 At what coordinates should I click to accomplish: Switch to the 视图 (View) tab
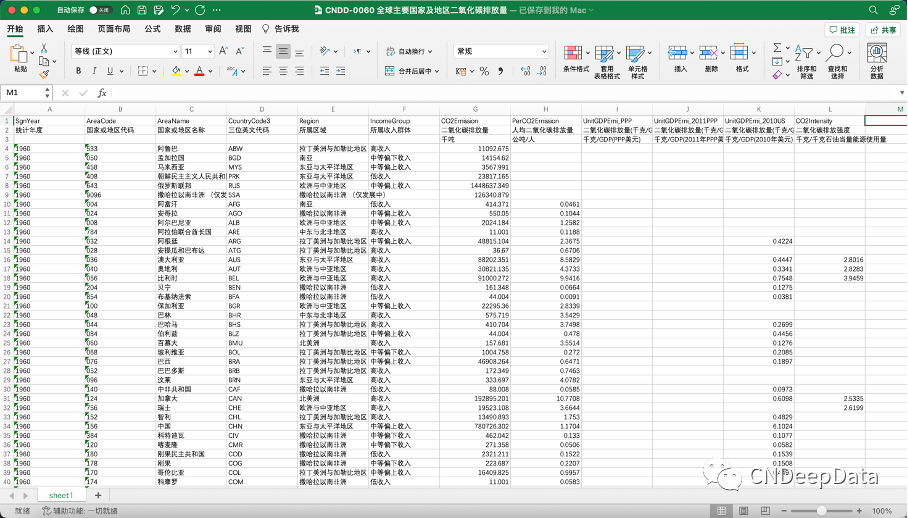coord(243,29)
